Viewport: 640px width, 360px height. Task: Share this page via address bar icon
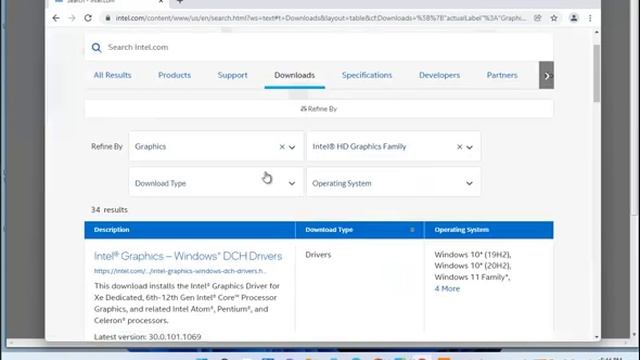point(538,18)
